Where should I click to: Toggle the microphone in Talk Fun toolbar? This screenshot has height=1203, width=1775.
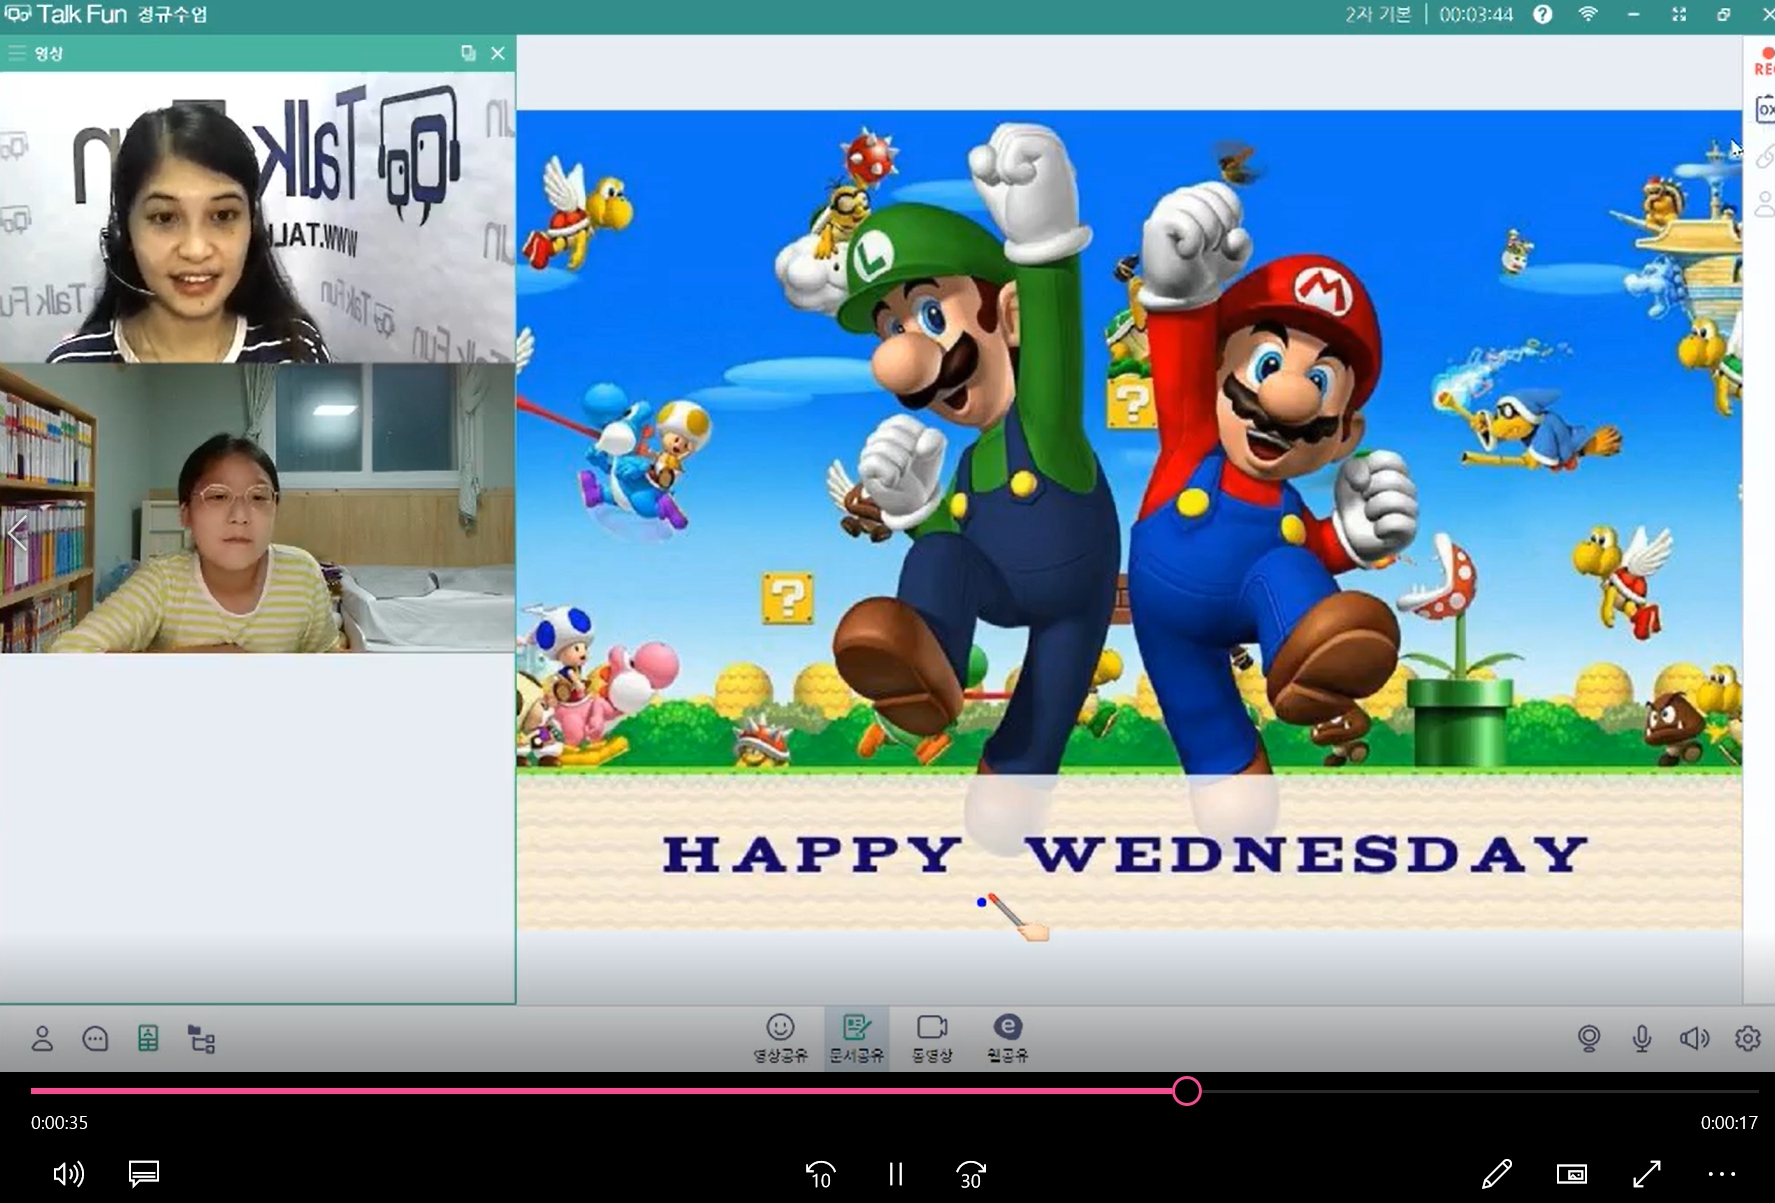coord(1641,1038)
